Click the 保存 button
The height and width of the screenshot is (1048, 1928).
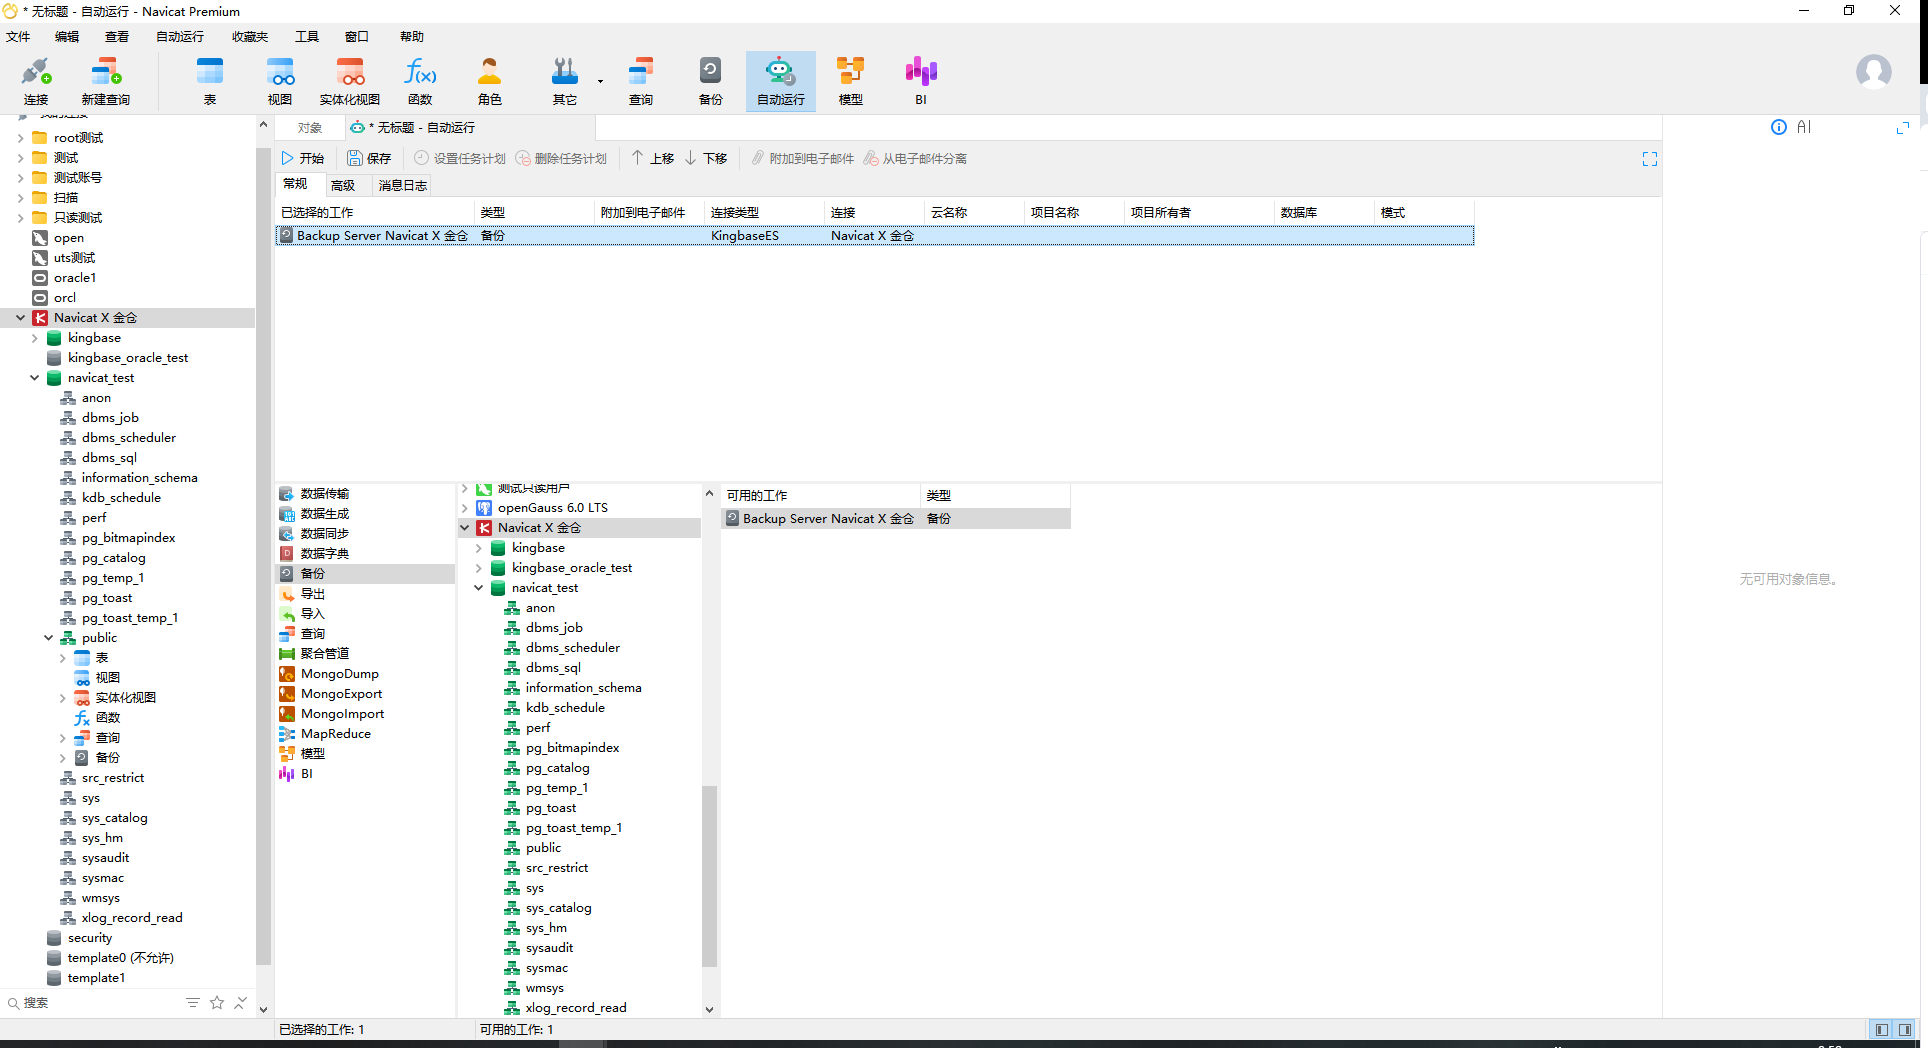click(x=369, y=159)
